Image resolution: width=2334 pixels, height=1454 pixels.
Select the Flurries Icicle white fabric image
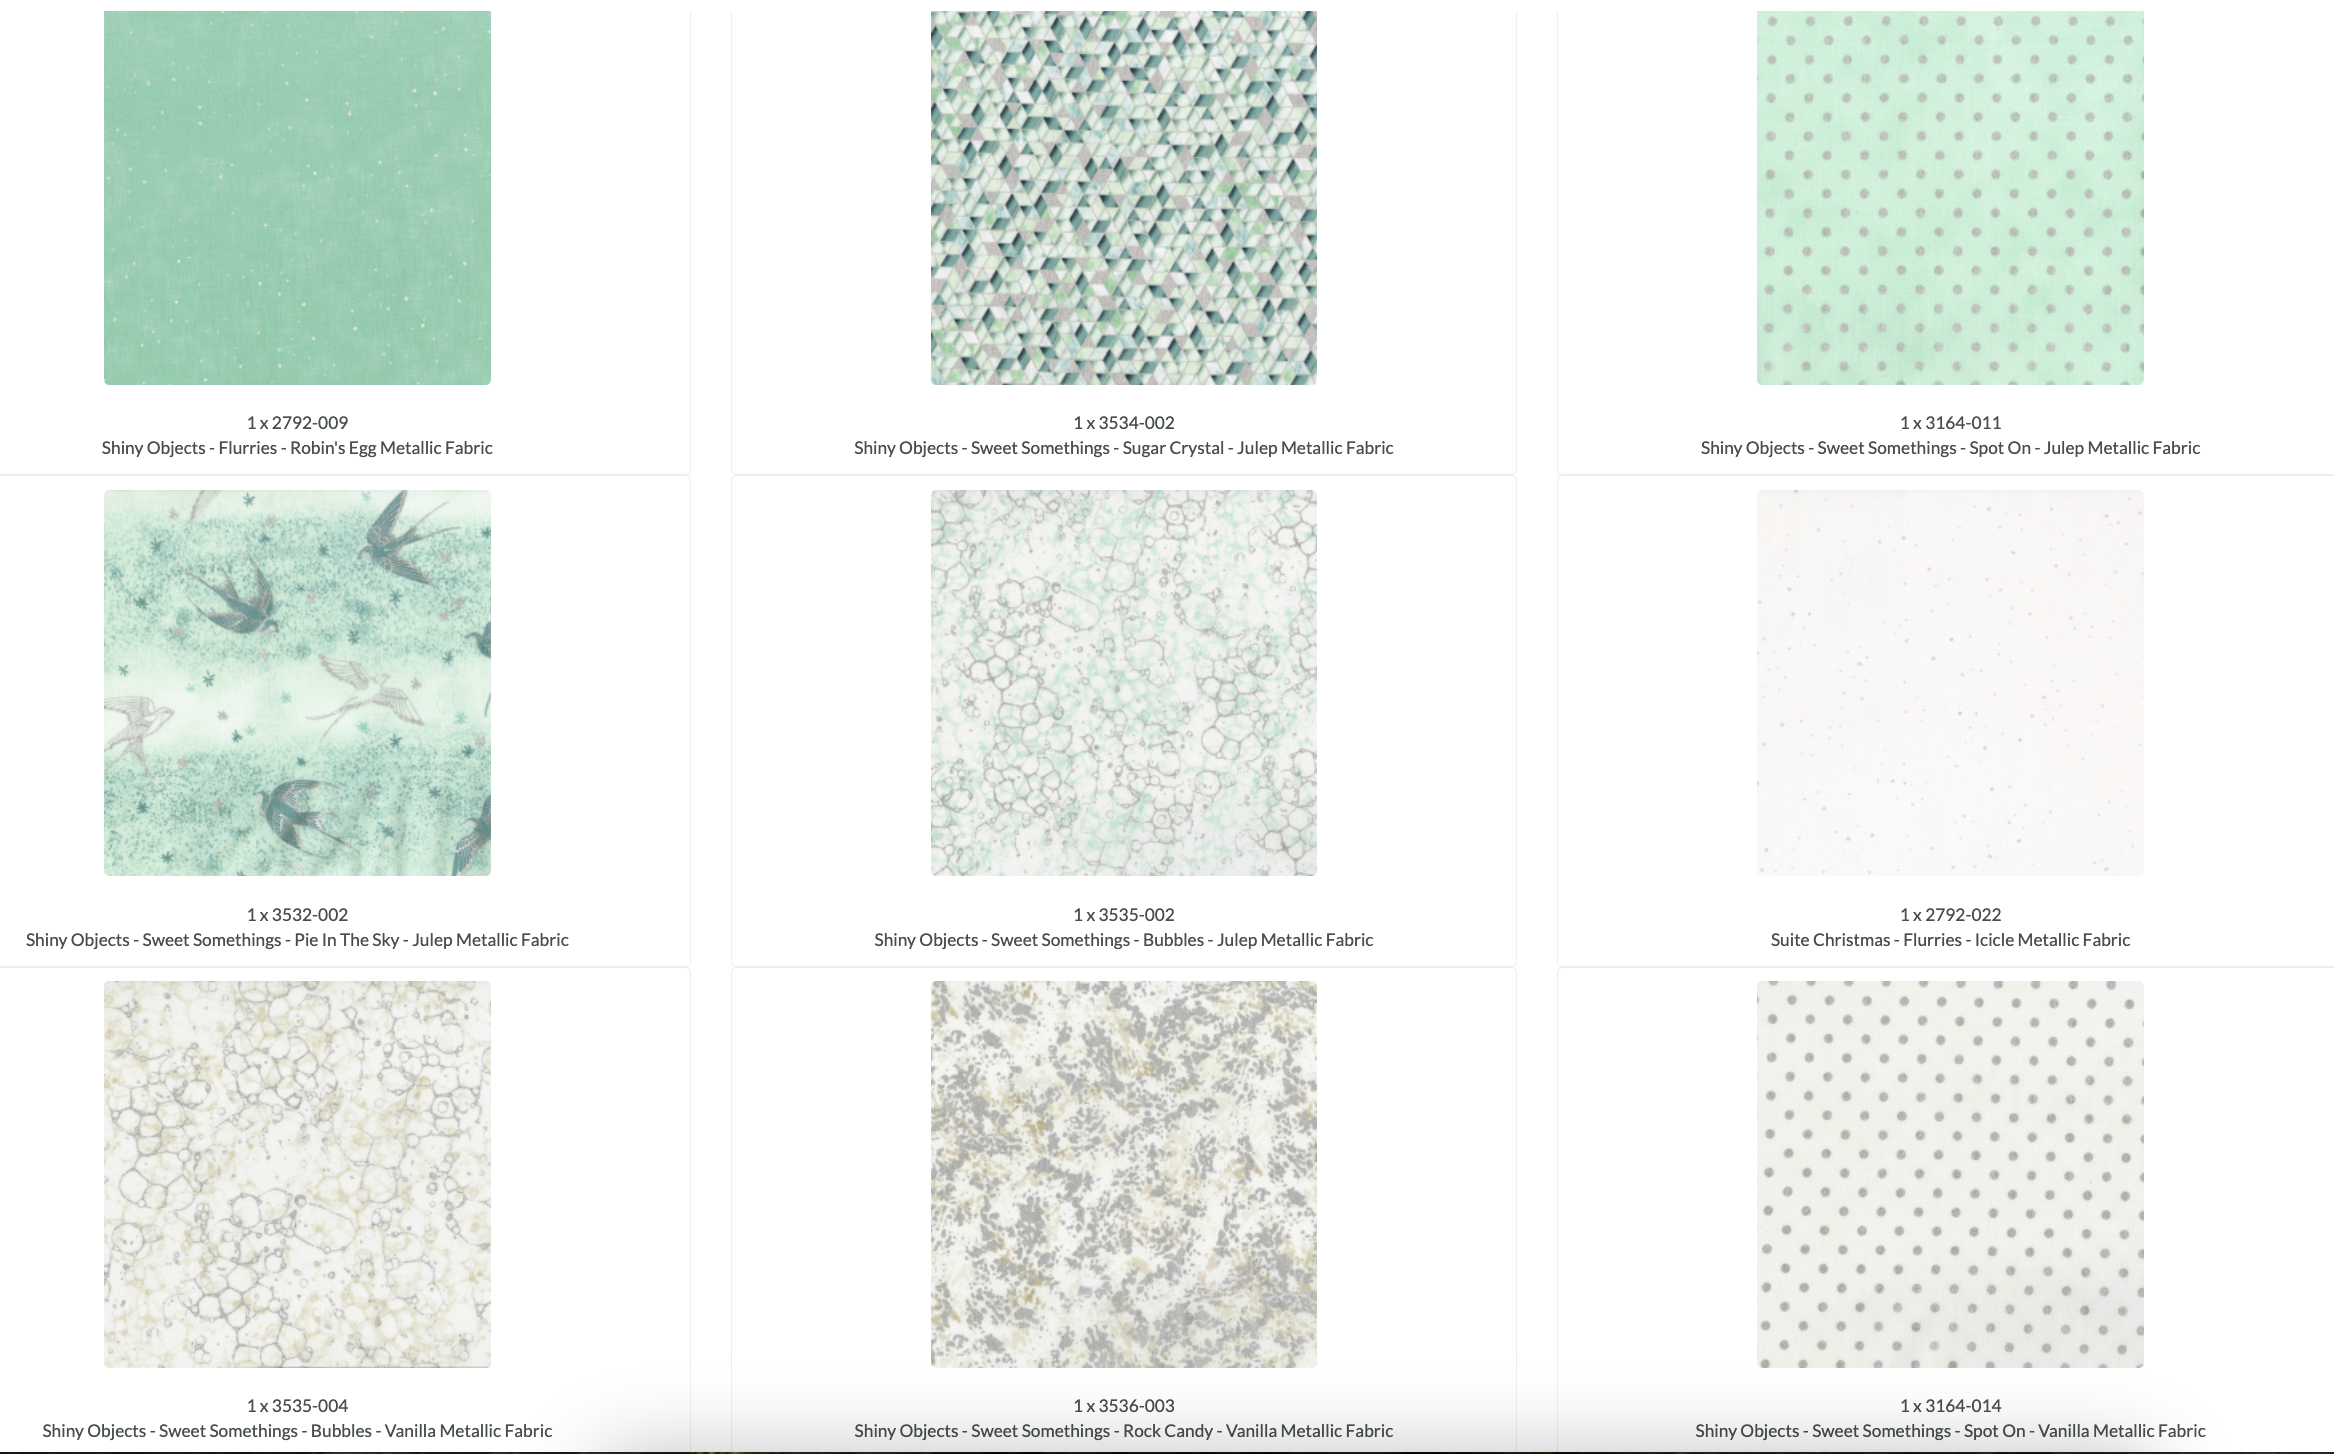1949,683
